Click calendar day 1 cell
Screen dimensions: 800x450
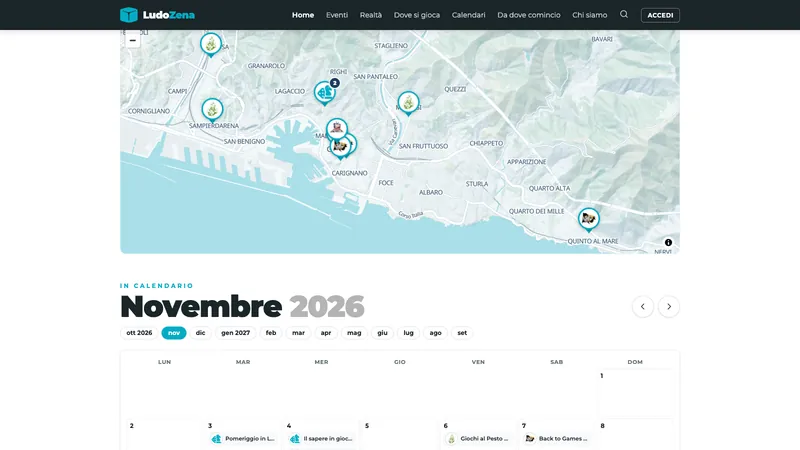pyautogui.click(x=635, y=394)
